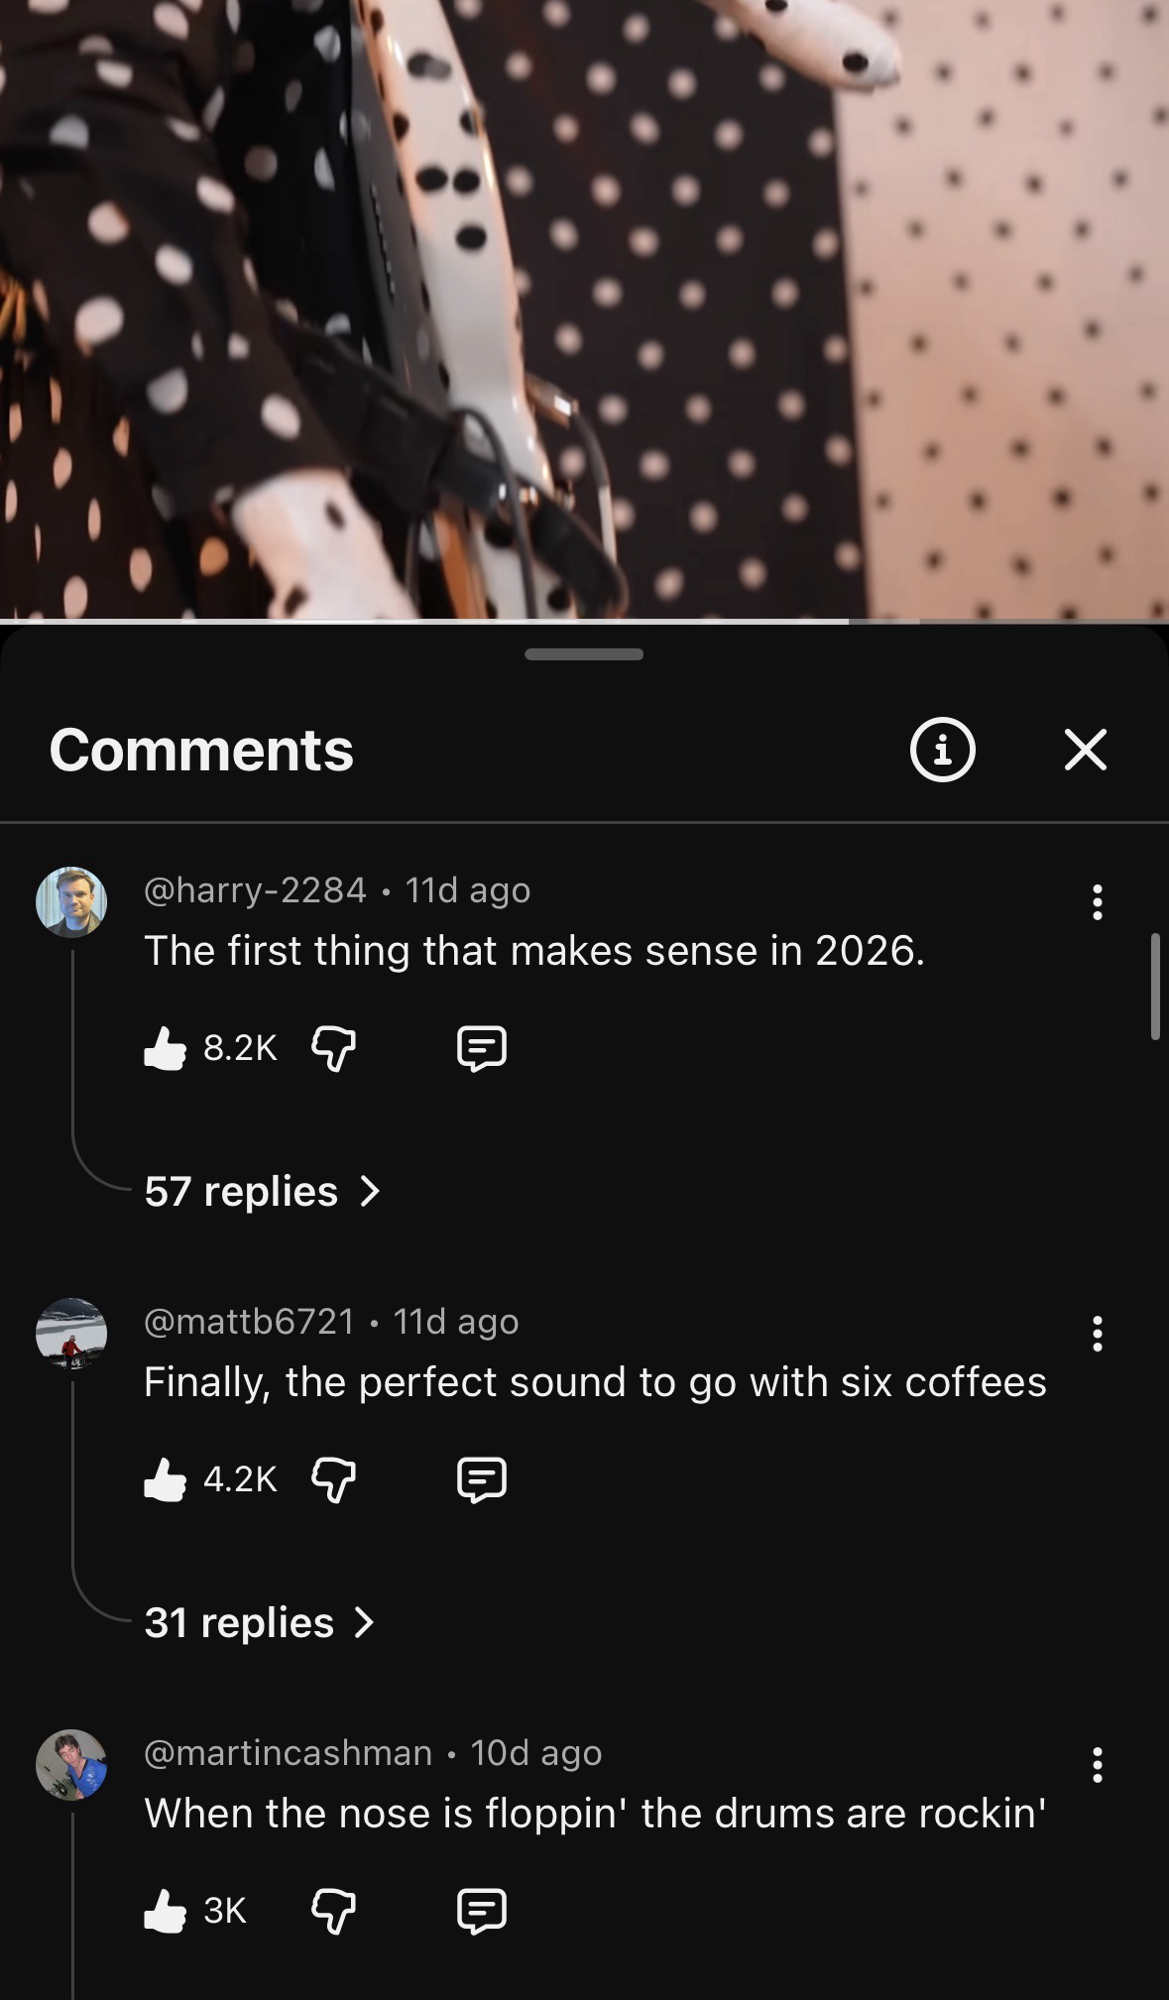This screenshot has height=2000, width=1169.
Task: Click the video progress bar
Action: click(584, 621)
